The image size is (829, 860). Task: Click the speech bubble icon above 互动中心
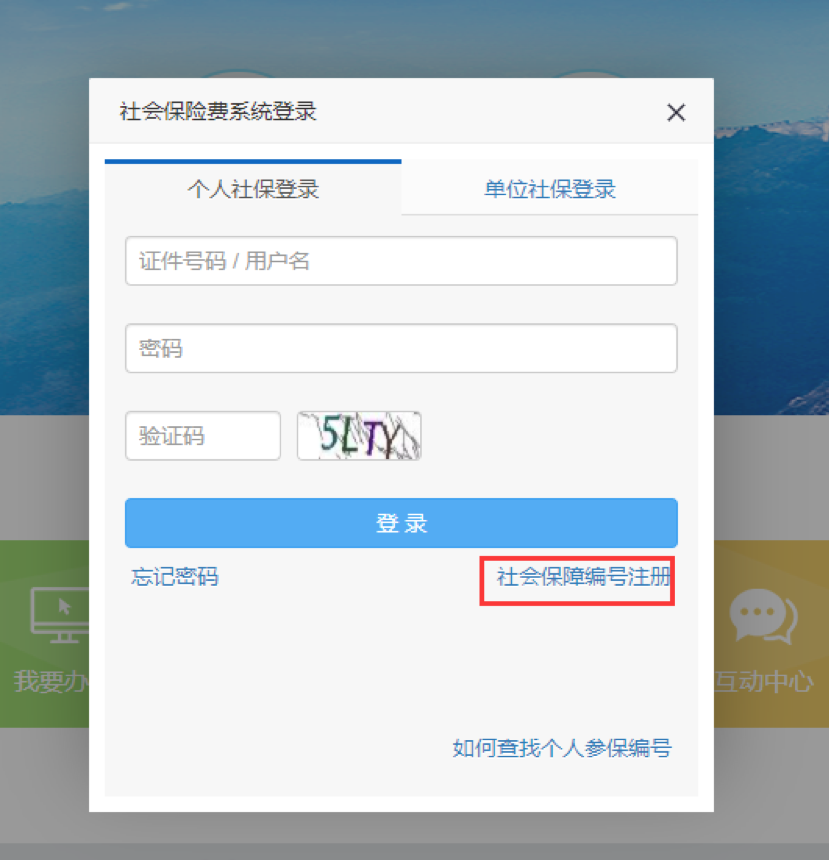point(763,616)
